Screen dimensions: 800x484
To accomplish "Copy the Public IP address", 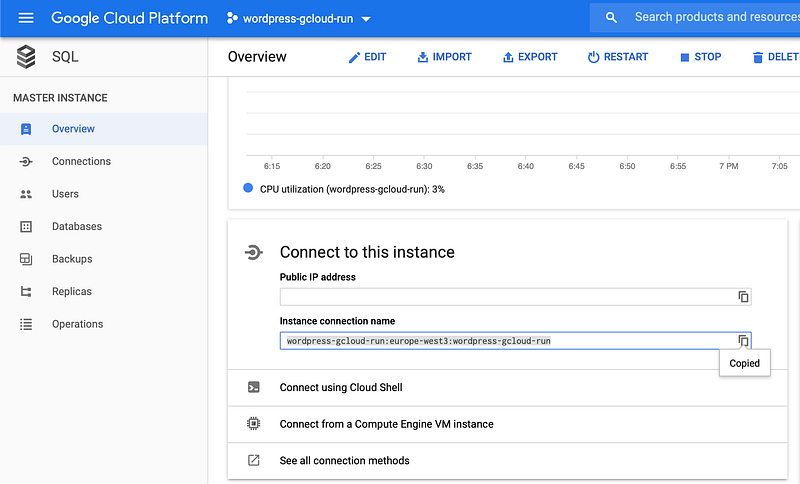I will click(x=743, y=297).
